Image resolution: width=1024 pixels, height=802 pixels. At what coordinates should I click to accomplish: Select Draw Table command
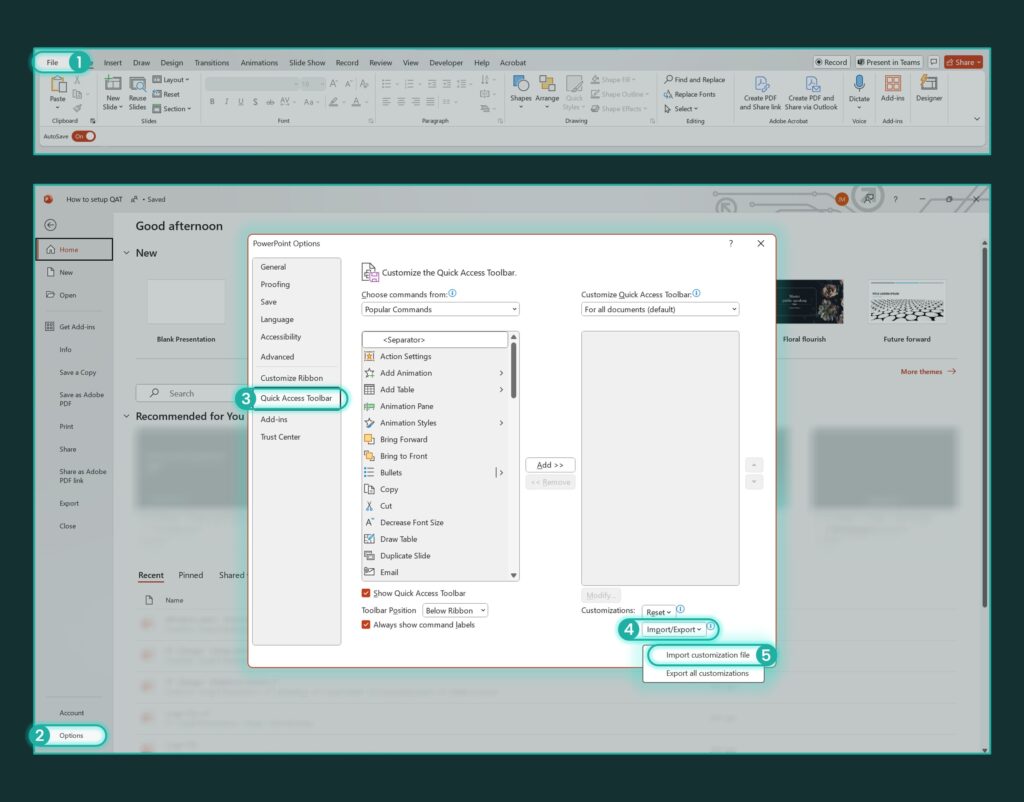point(434,539)
